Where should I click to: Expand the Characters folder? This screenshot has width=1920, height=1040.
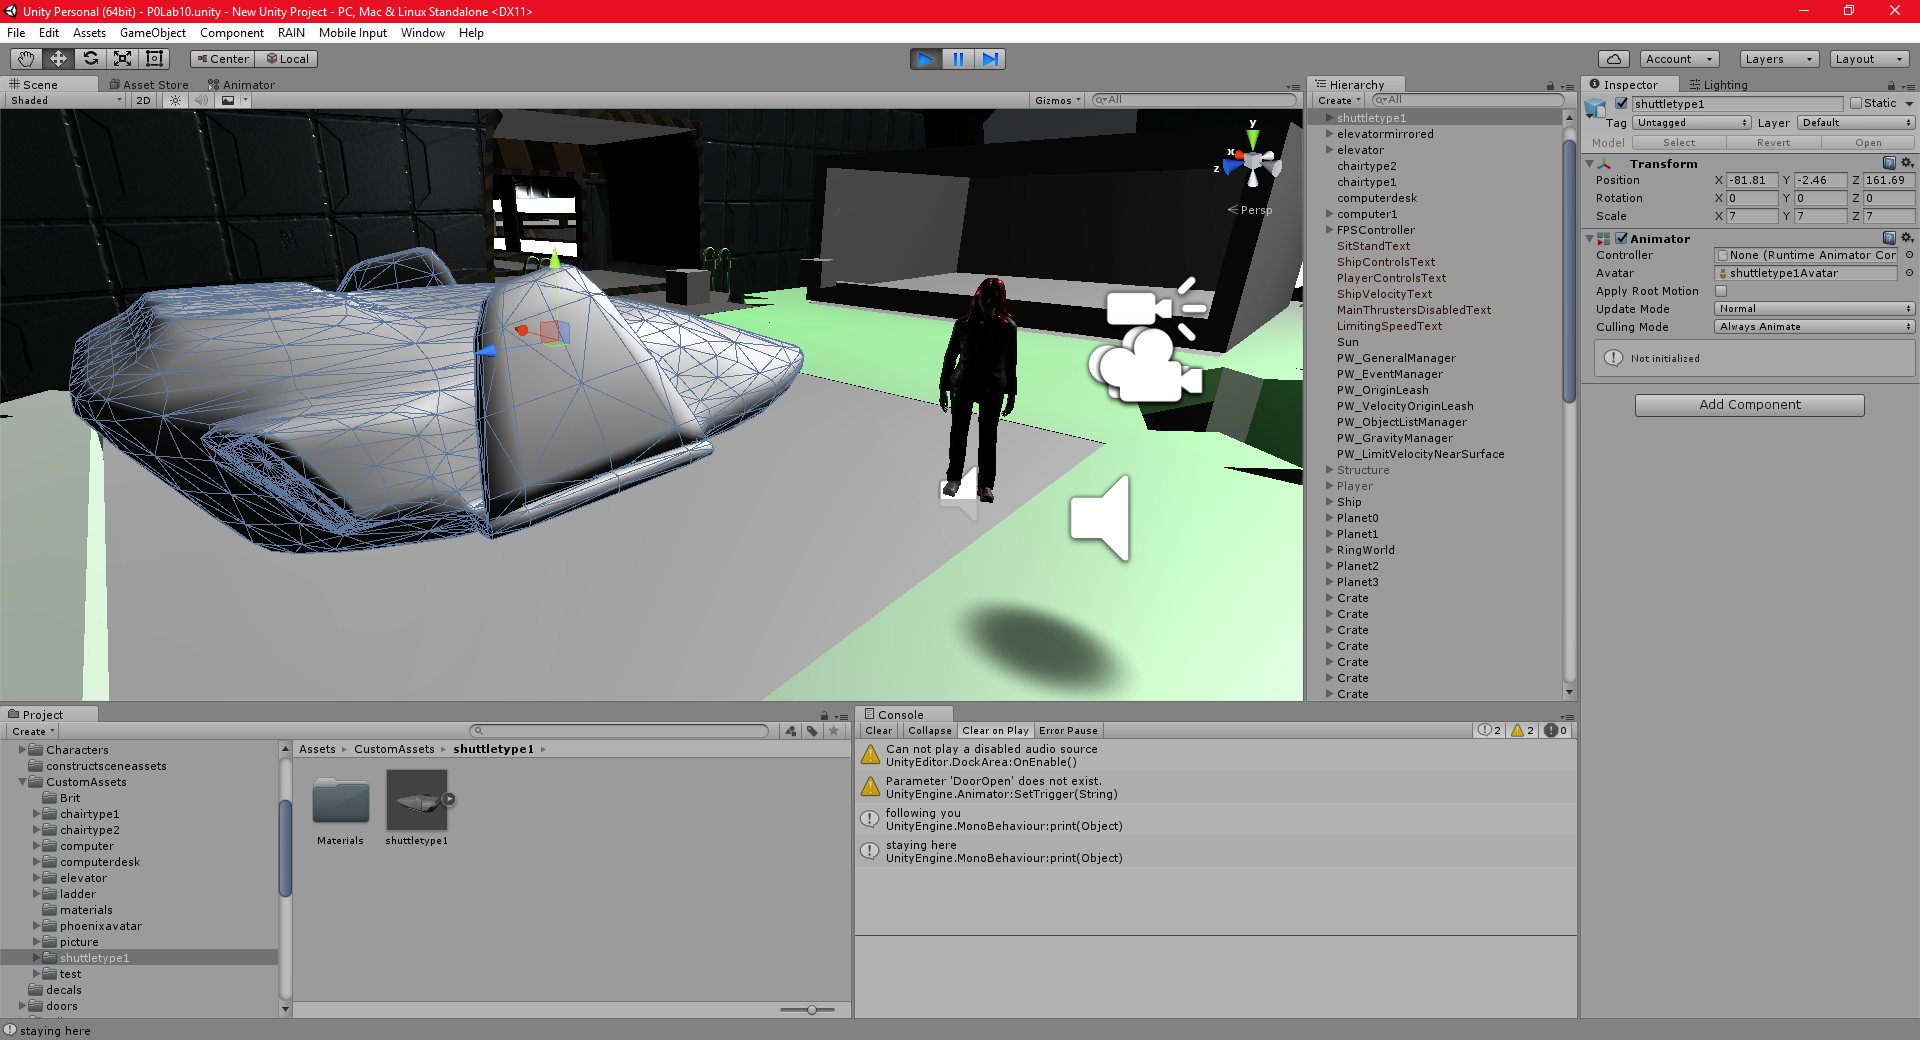click(22, 750)
